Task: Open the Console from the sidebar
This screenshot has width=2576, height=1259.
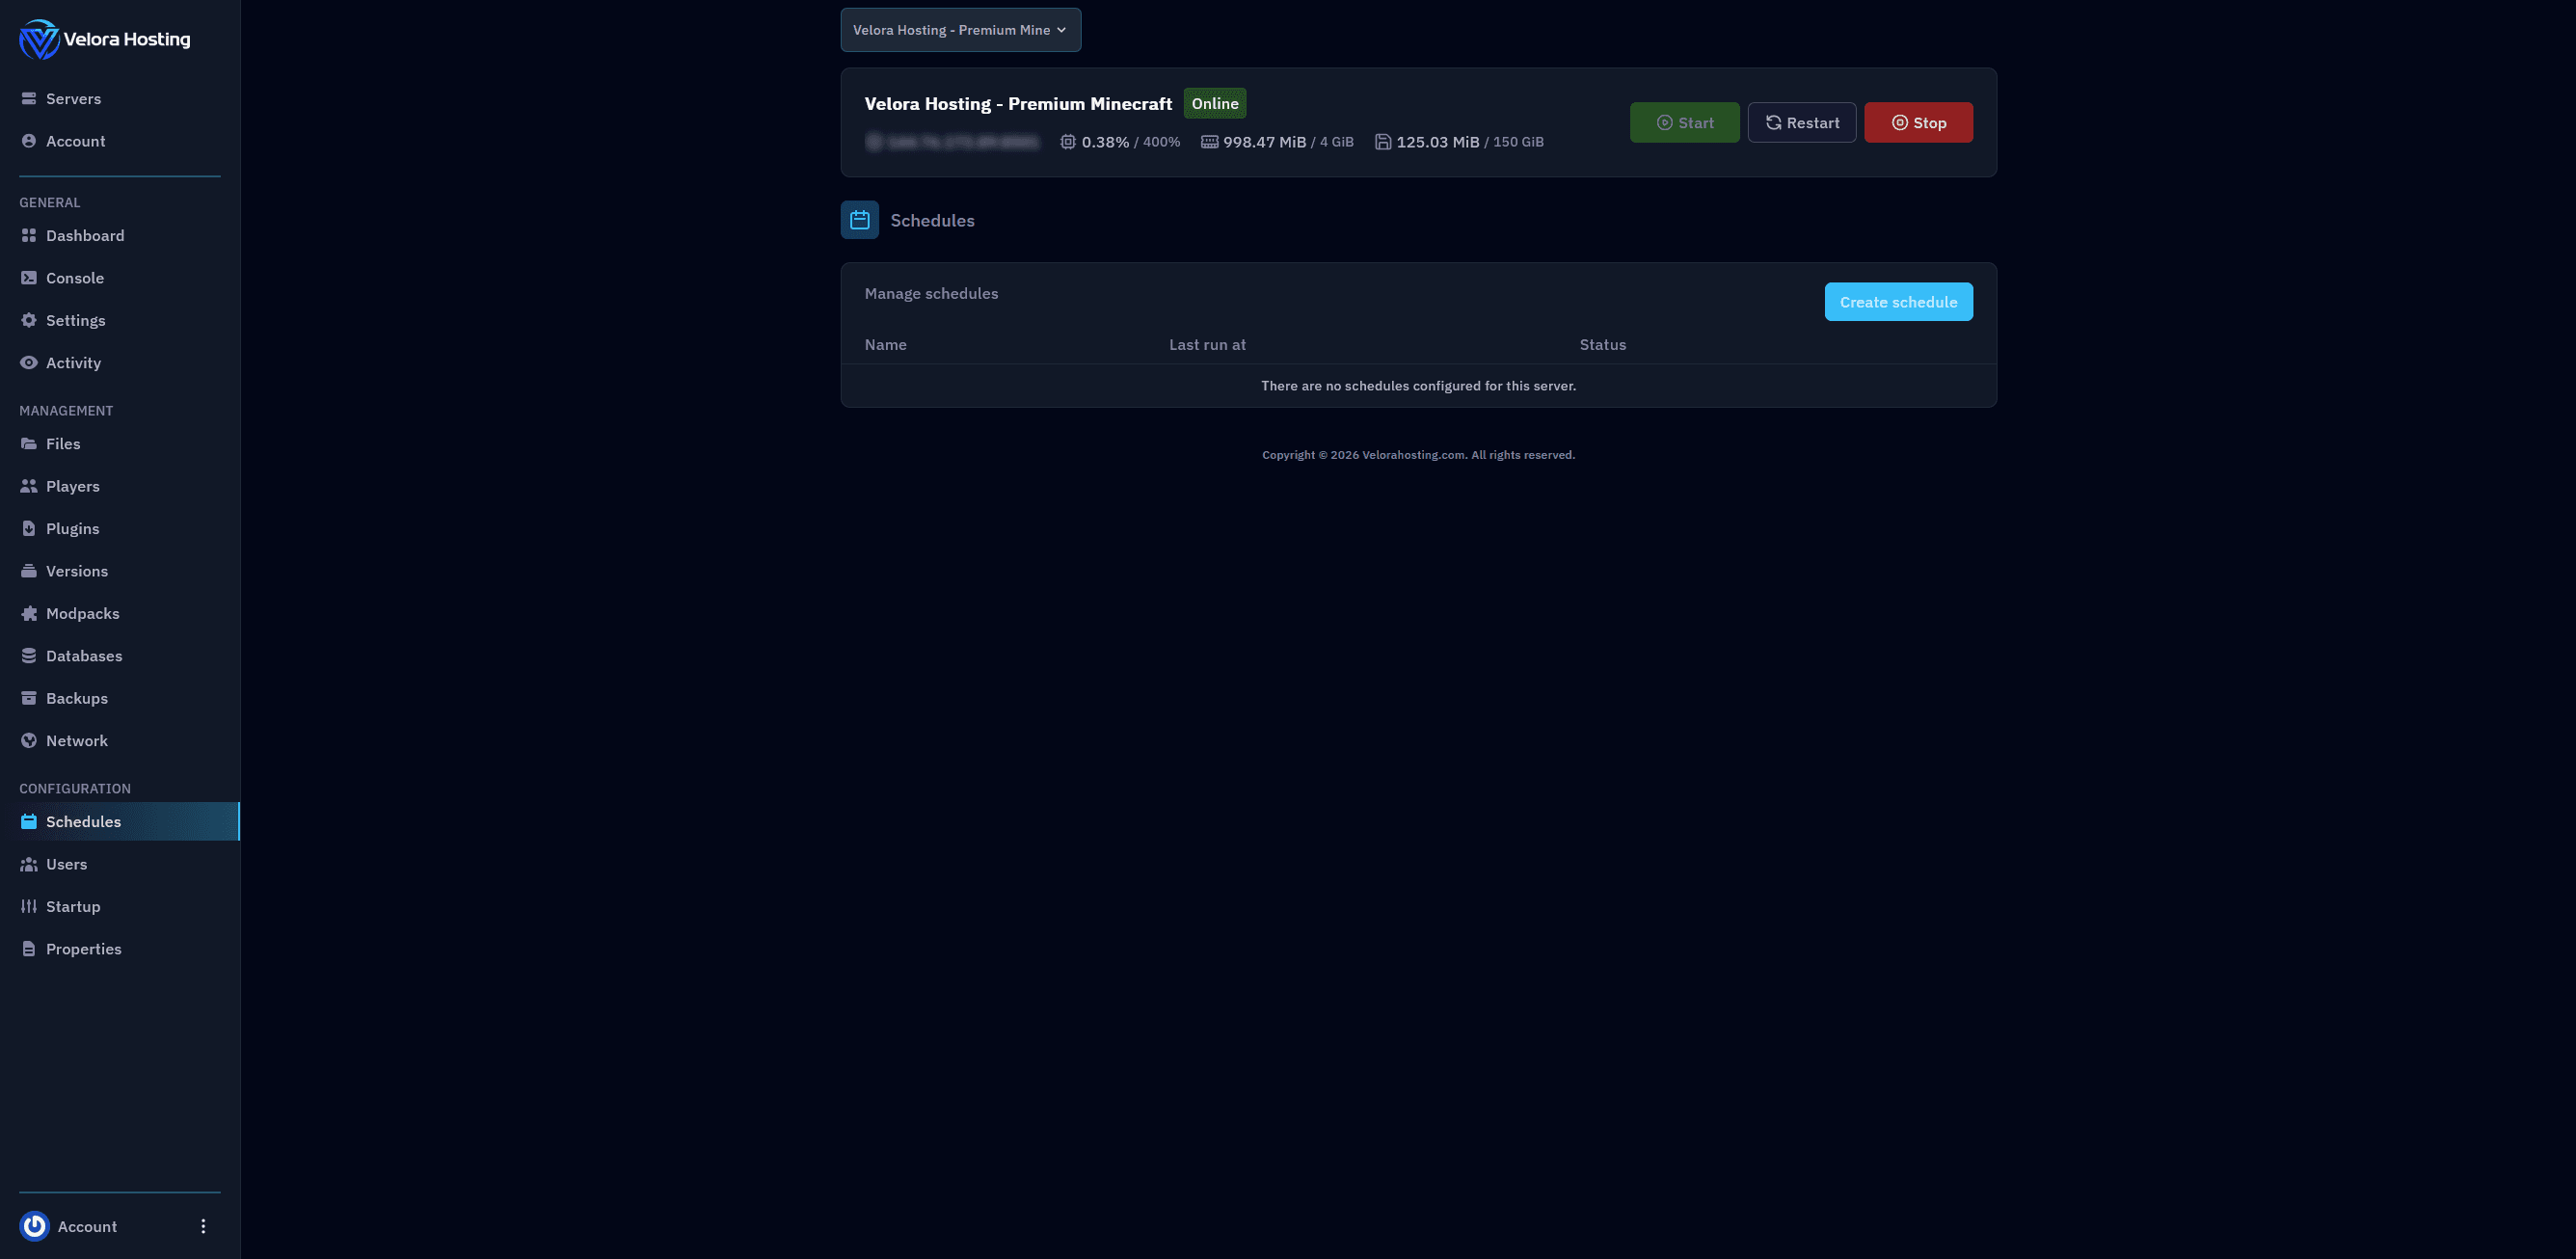Action: [x=75, y=277]
